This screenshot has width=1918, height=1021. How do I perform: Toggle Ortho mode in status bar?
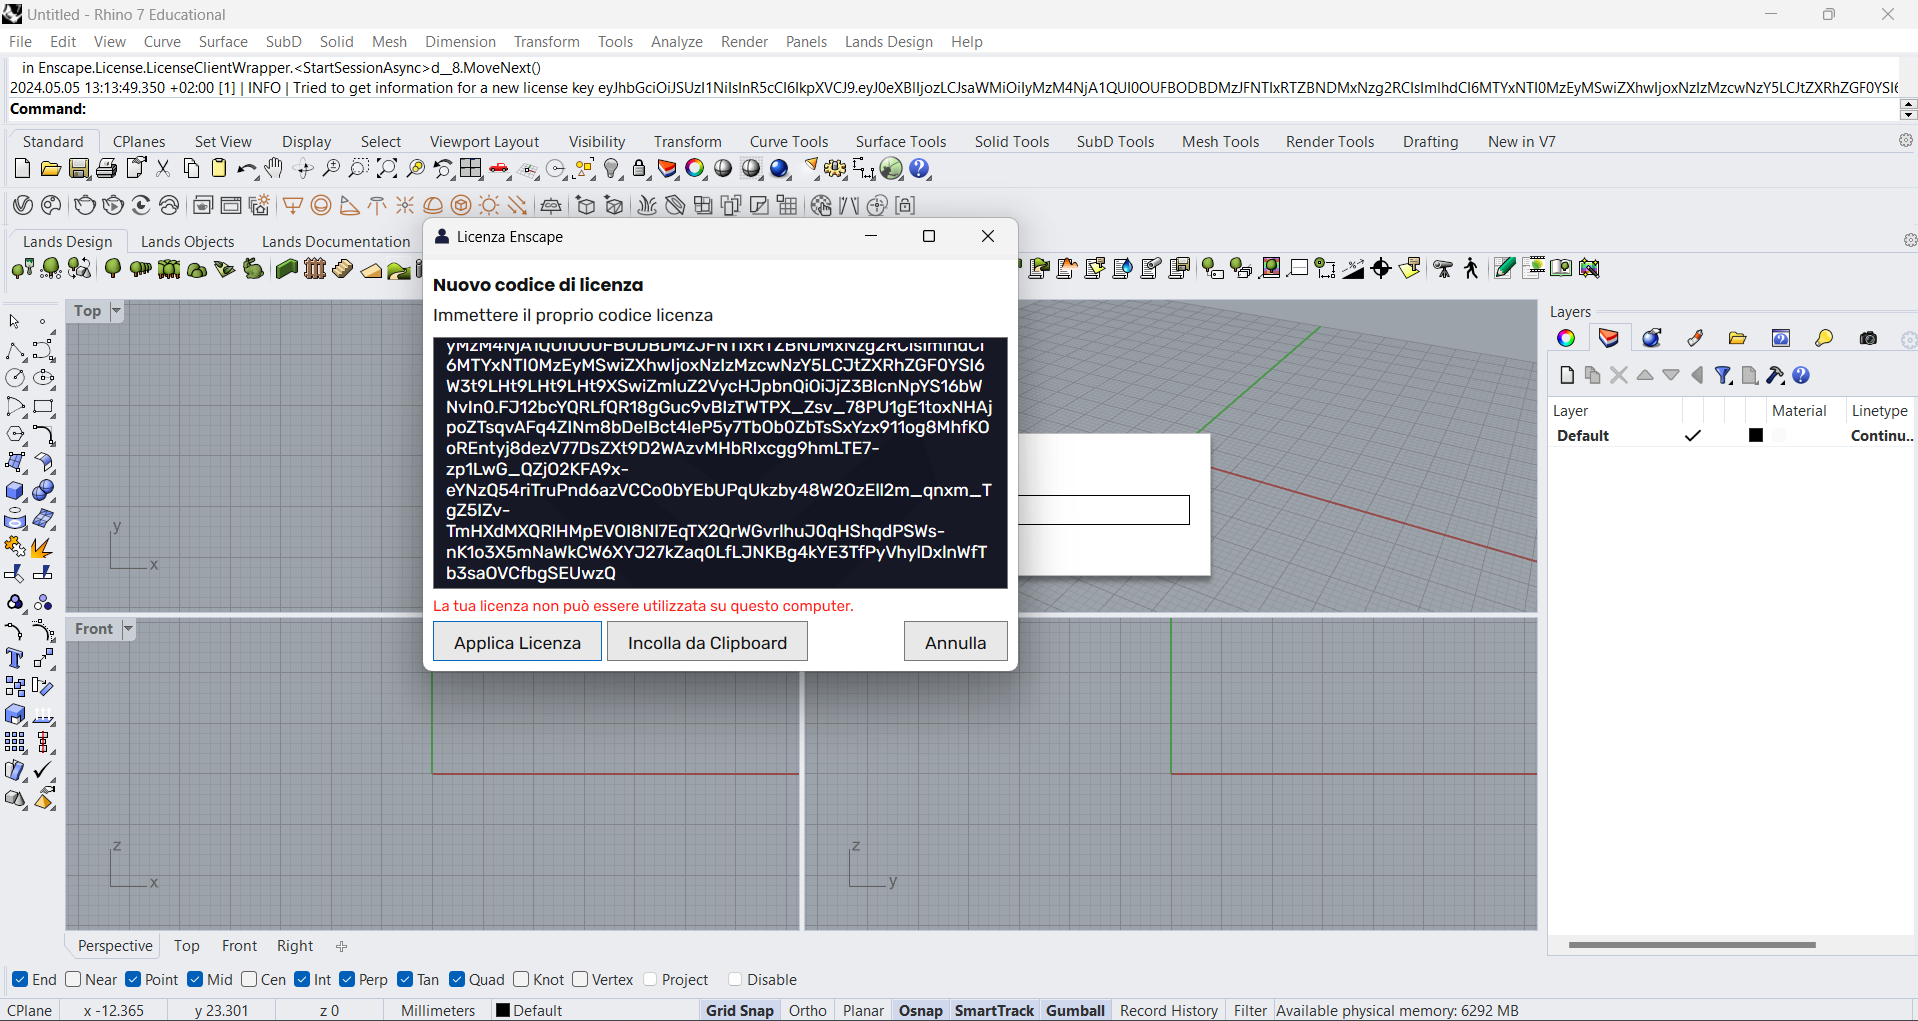[808, 1010]
